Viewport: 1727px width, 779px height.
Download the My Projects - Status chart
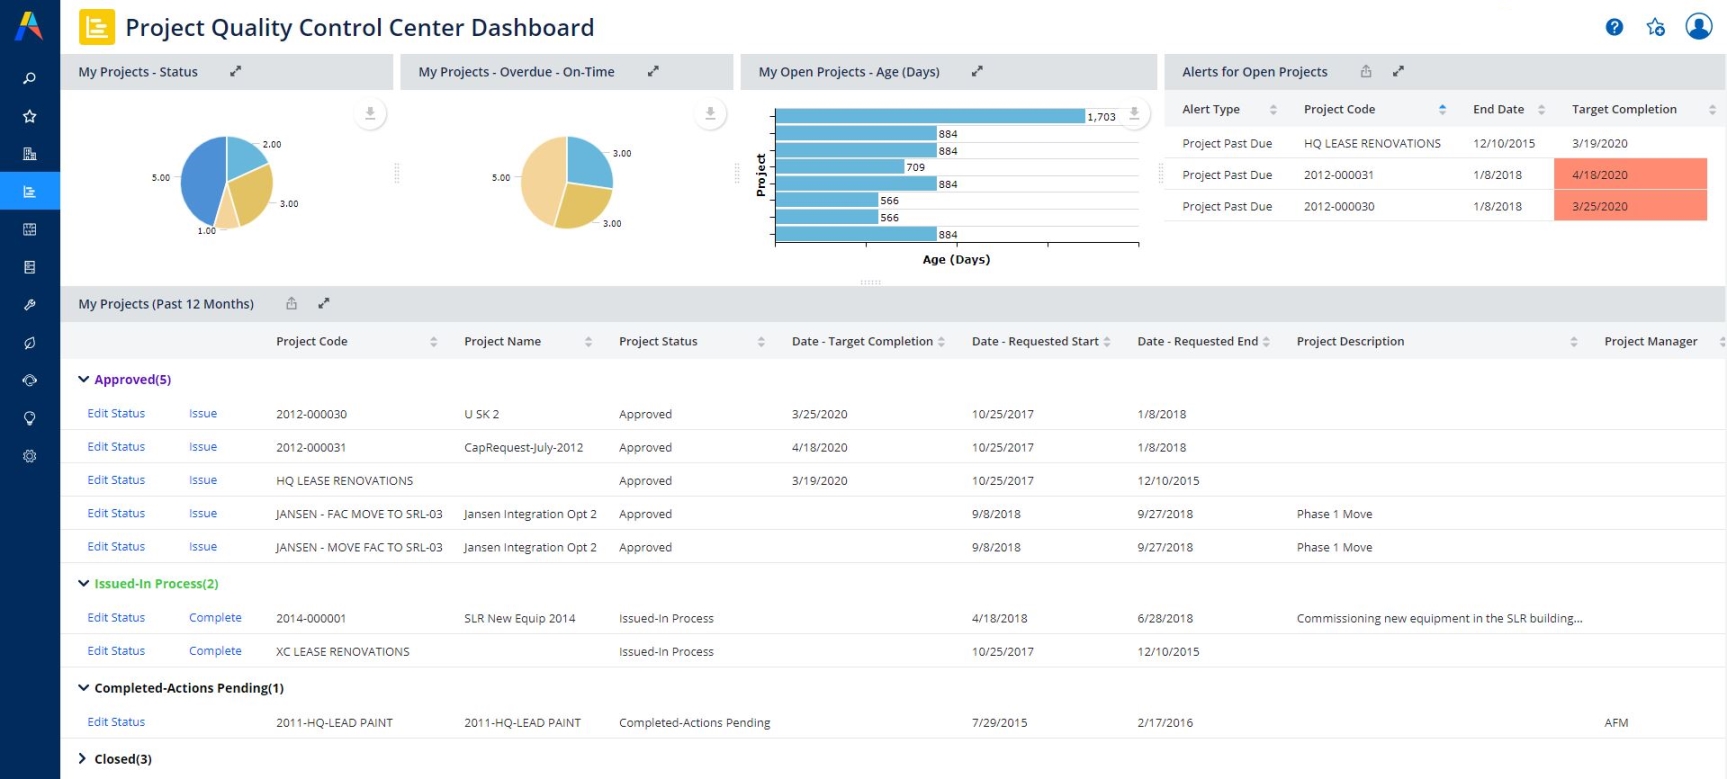point(370,114)
